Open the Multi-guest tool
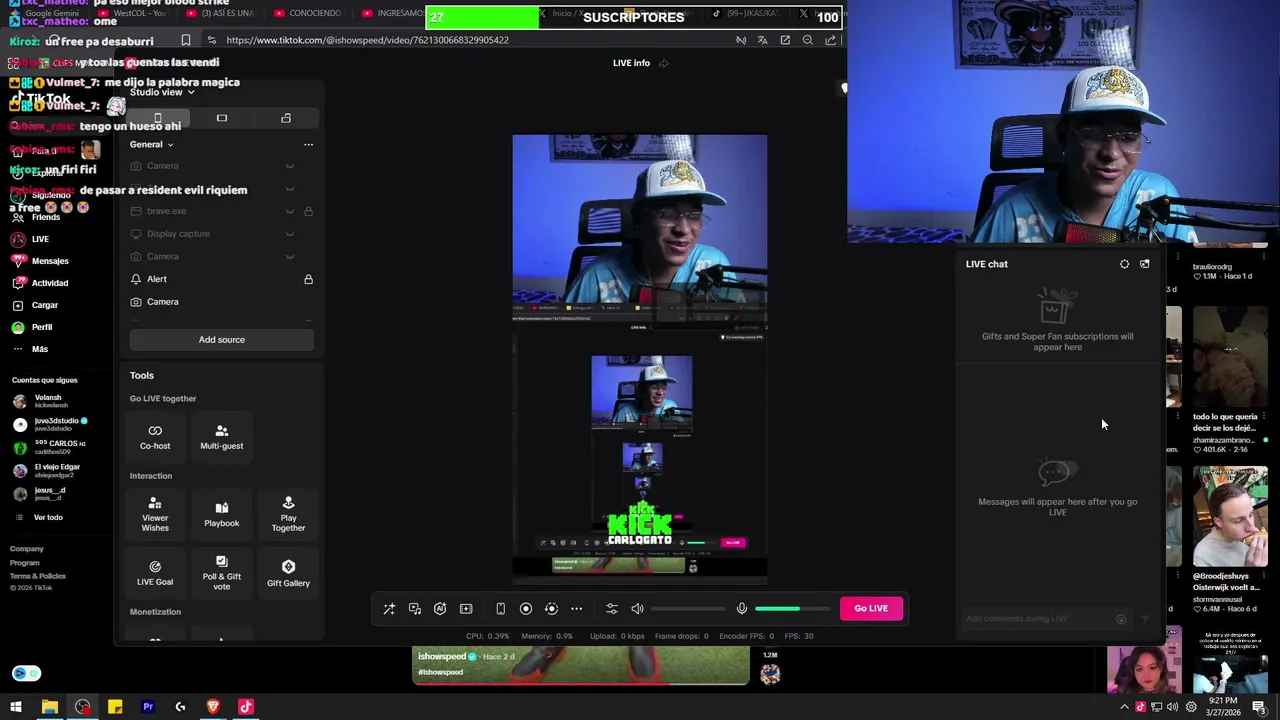1280x720 pixels. click(x=221, y=437)
